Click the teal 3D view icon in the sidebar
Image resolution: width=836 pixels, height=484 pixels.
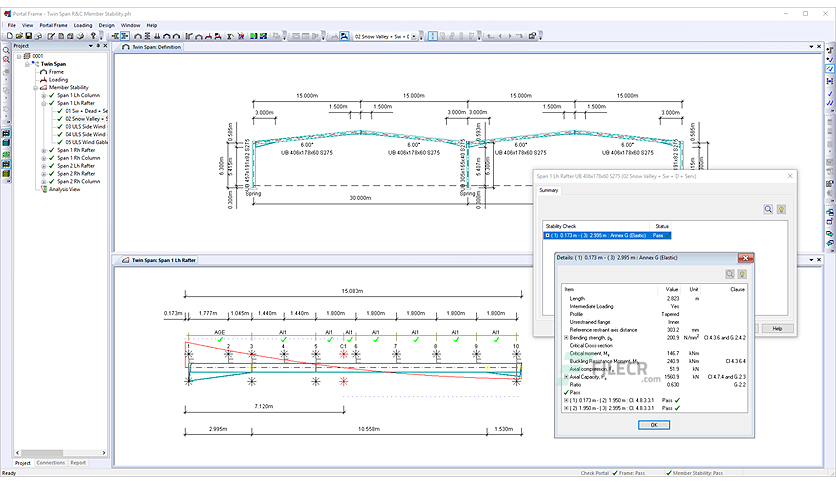point(6,143)
